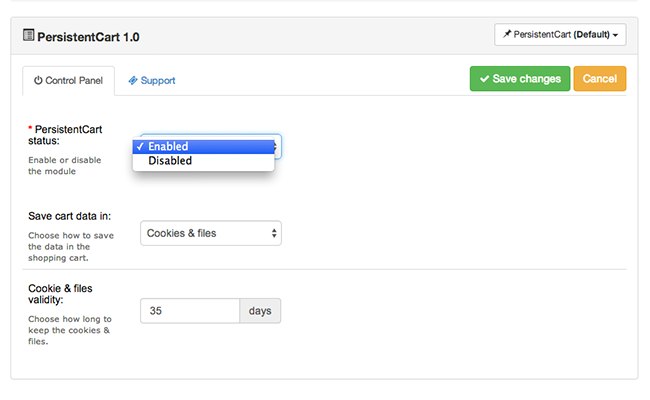Image resolution: width=650 pixels, height=400 pixels.
Task: Click the checkmark icon in Save changes
Action: [x=484, y=79]
